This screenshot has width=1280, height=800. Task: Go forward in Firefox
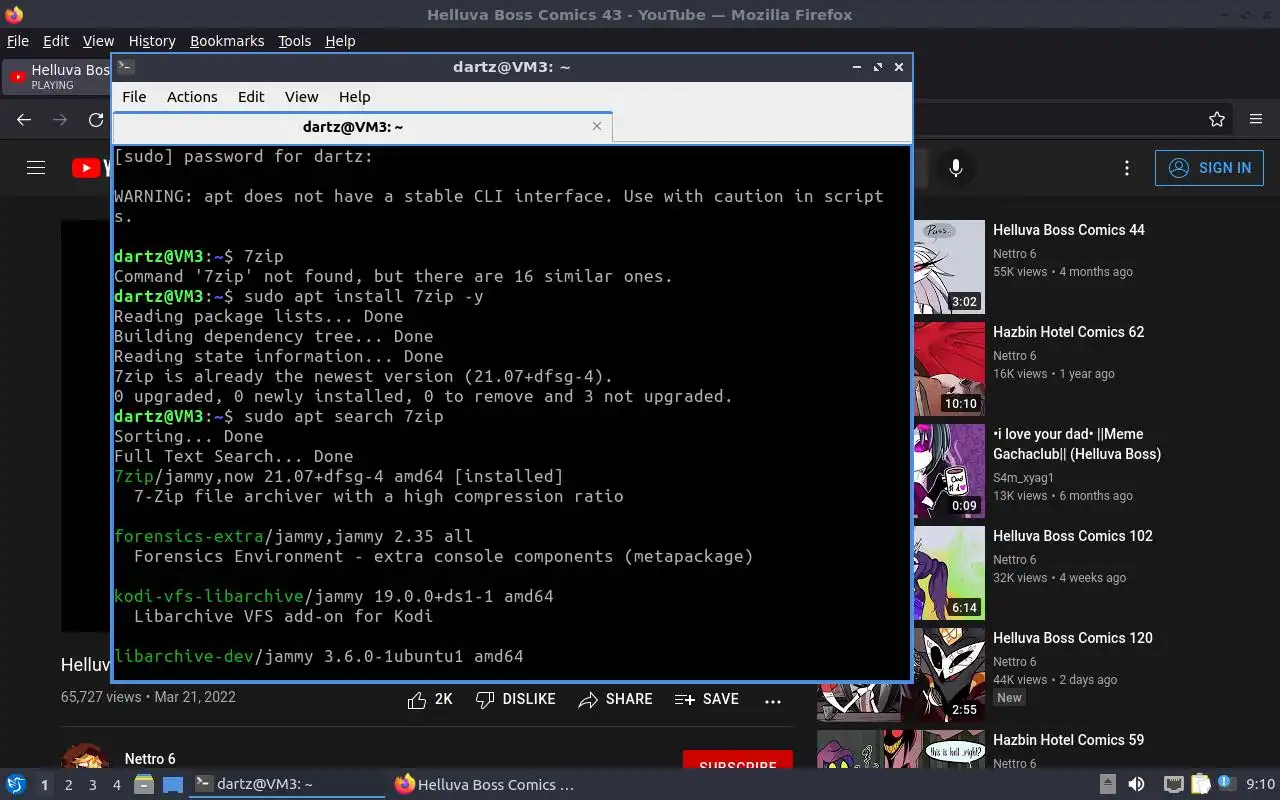[60, 119]
